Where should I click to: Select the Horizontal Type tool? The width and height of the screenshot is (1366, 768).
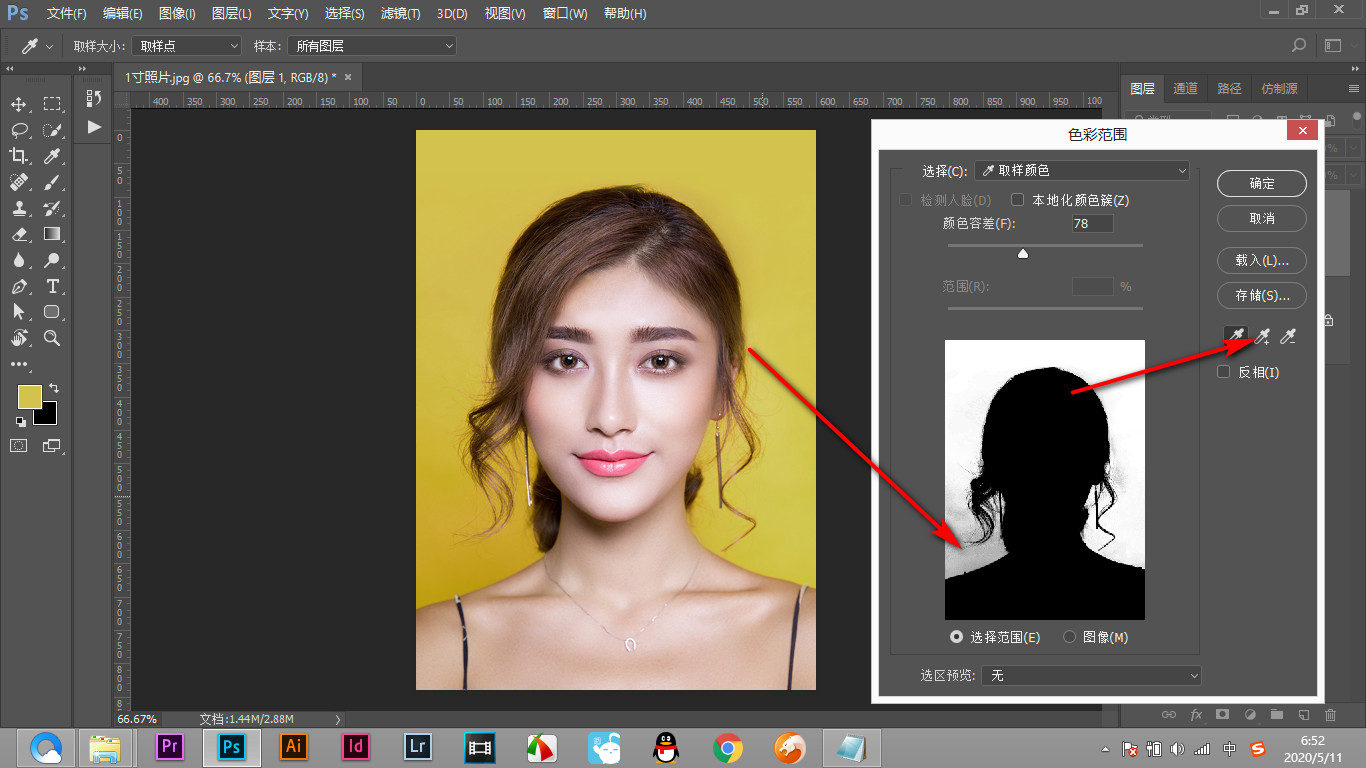click(x=52, y=286)
